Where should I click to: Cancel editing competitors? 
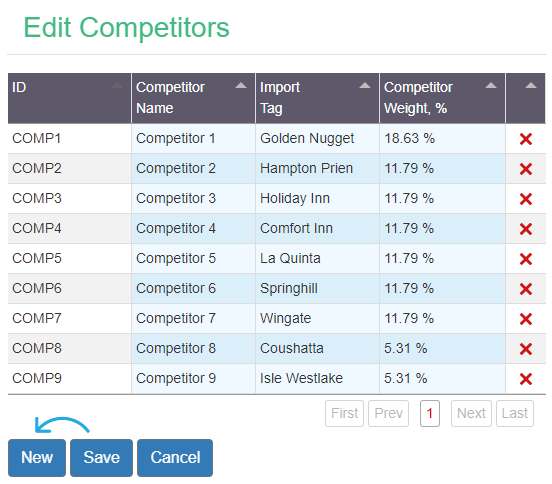pyautogui.click(x=175, y=458)
